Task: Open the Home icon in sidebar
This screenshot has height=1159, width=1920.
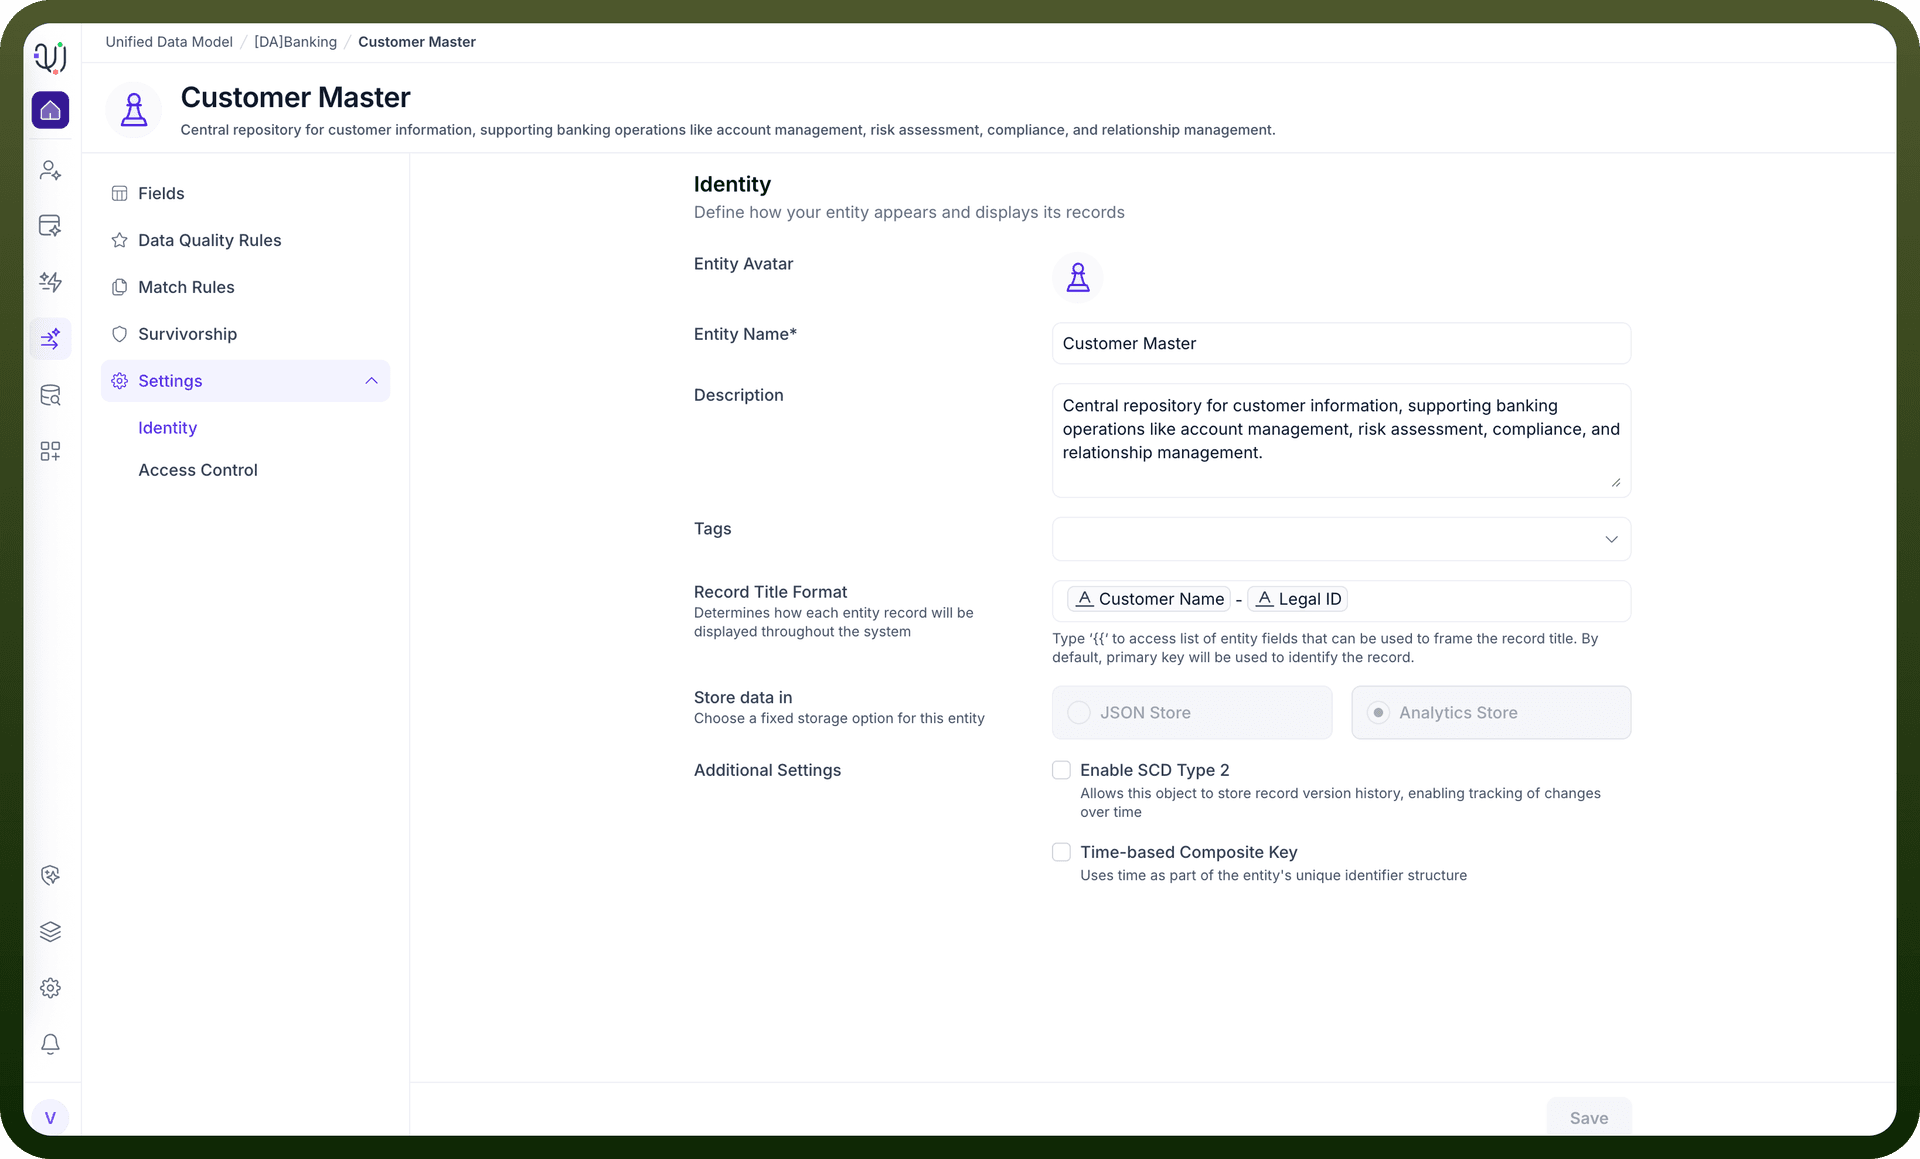Action: (50, 110)
